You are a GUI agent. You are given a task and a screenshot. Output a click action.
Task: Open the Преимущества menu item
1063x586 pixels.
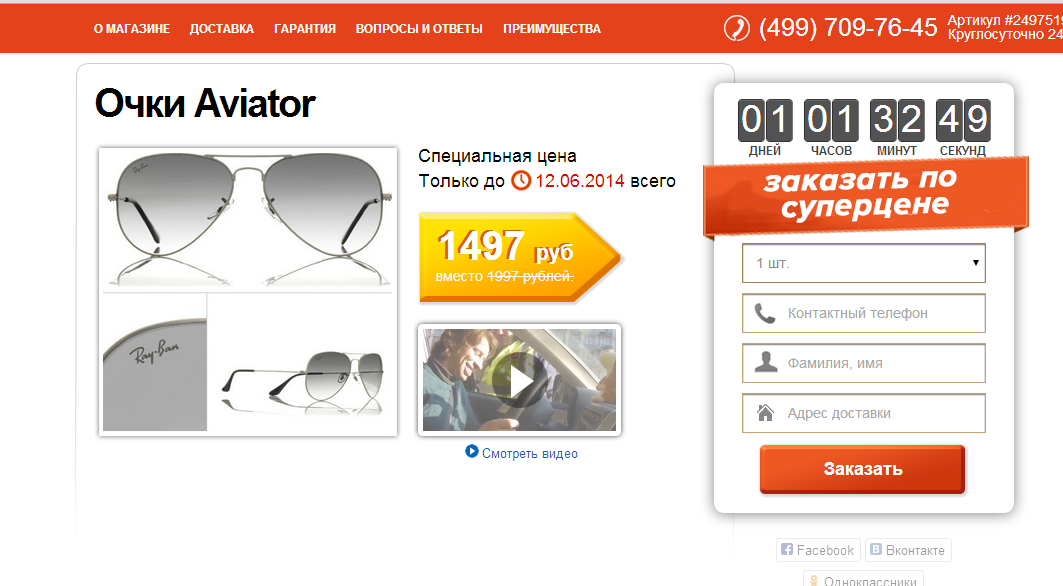tap(552, 28)
